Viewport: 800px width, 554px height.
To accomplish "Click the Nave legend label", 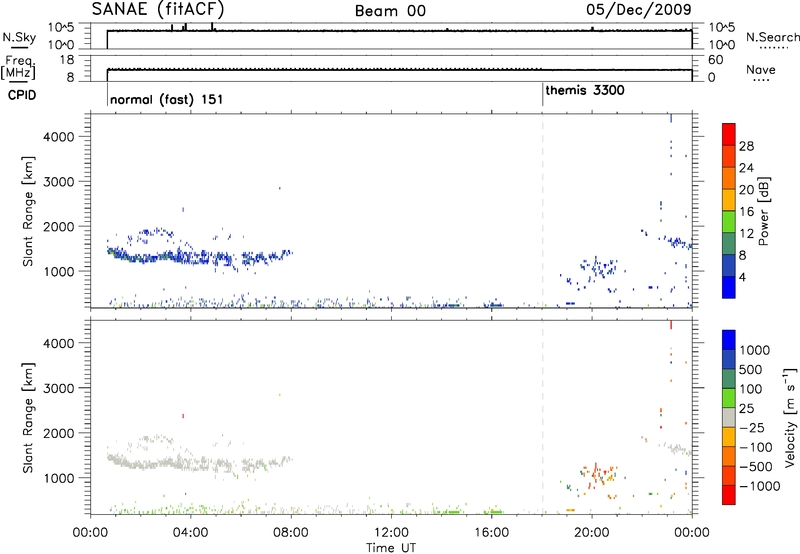I will [761, 69].
